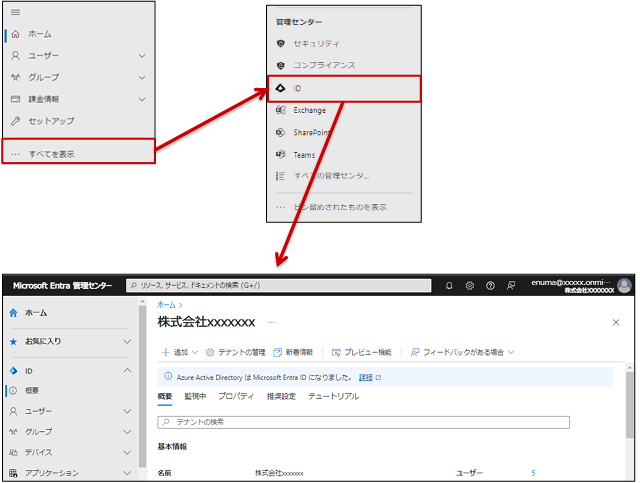Viewport: 640px width, 483px height.
Task: Close the tenant overview blade
Action: [x=616, y=323]
